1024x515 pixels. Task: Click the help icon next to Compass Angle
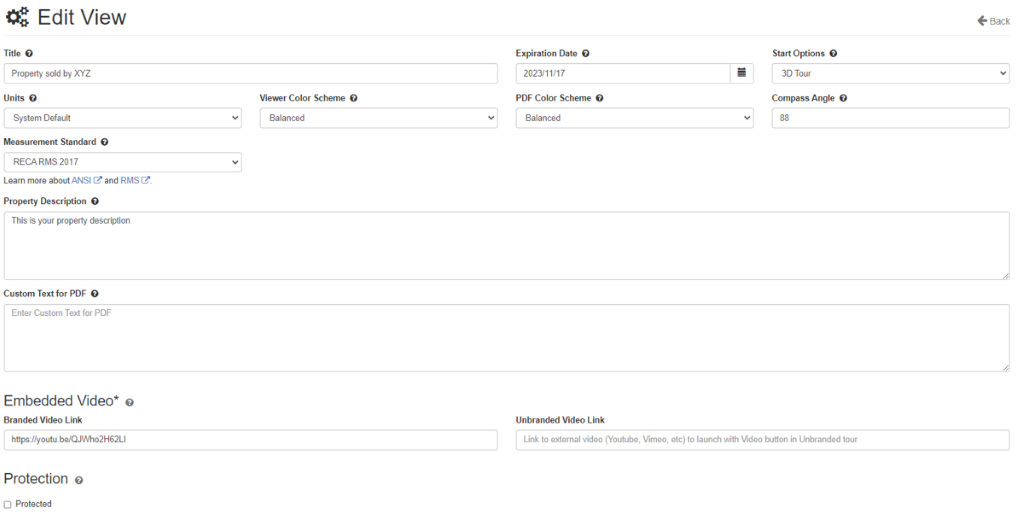point(843,98)
